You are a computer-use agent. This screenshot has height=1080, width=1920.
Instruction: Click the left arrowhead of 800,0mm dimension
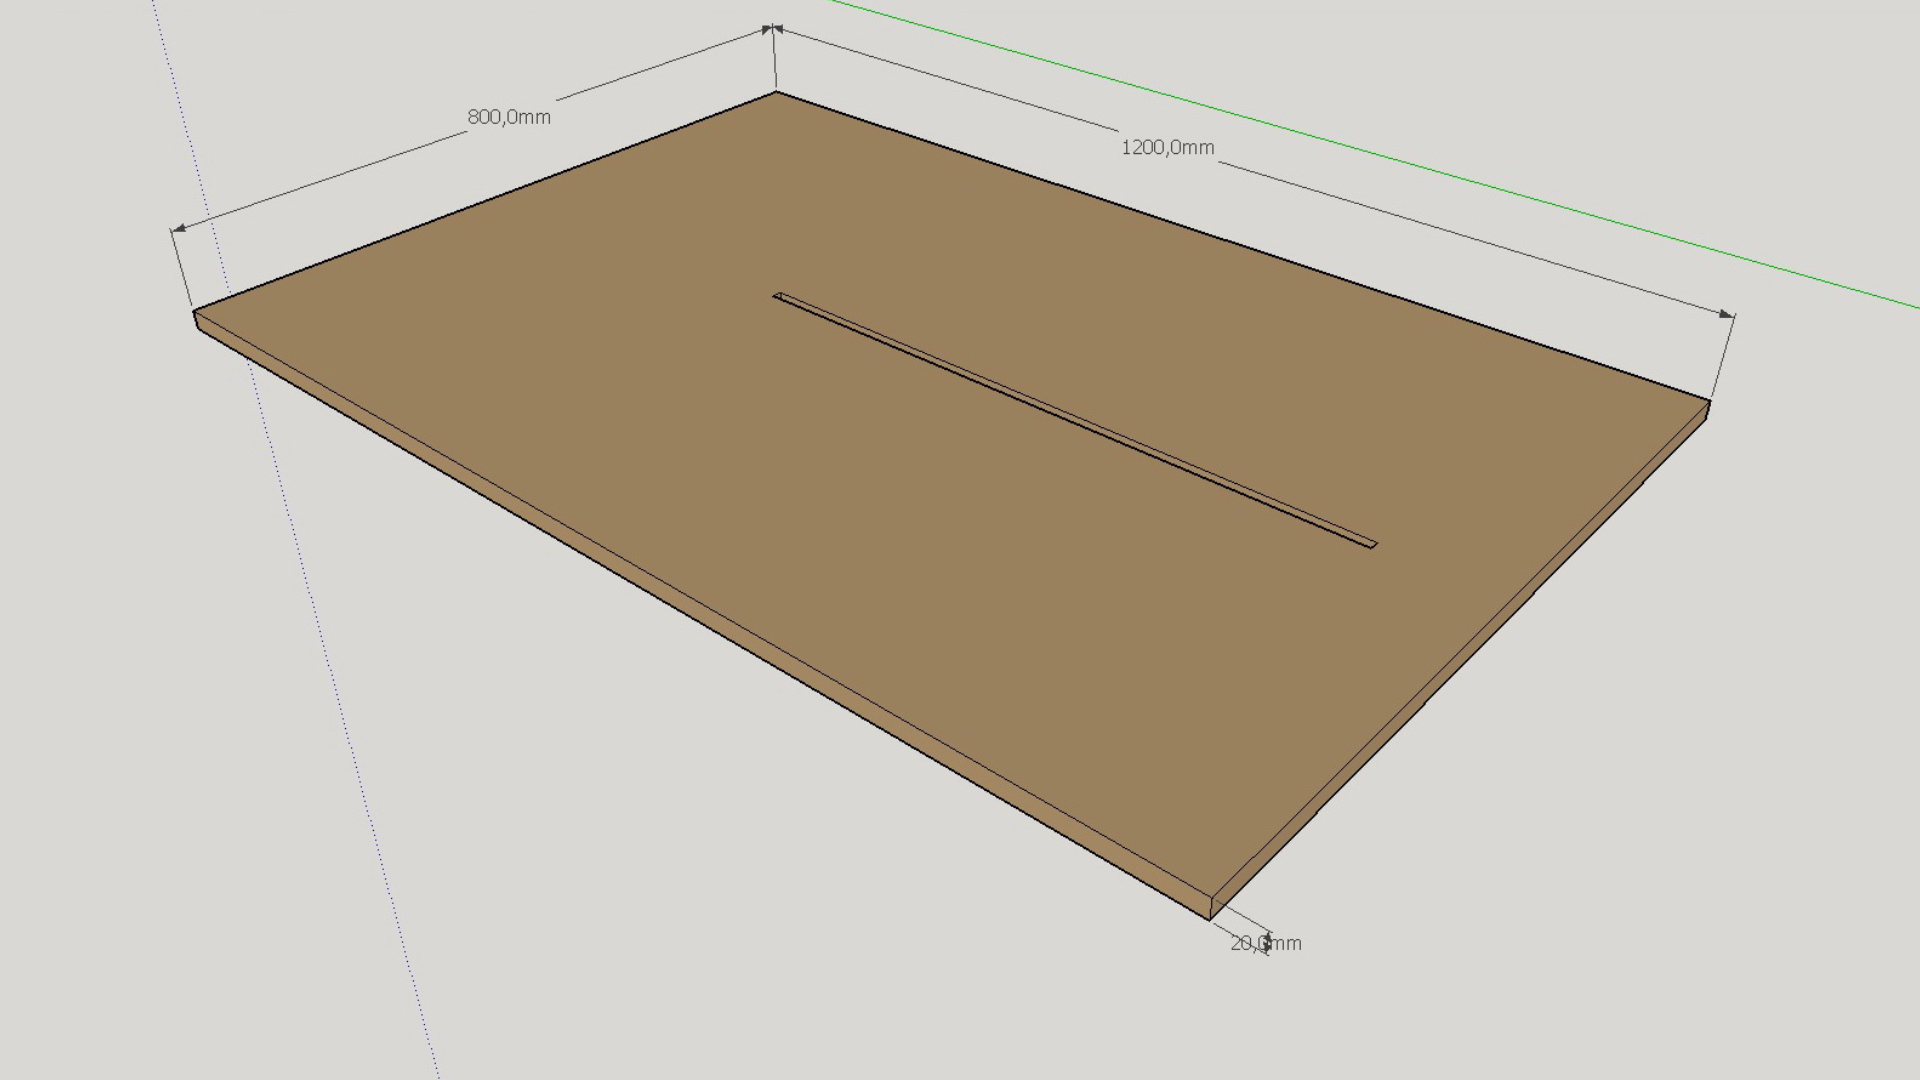178,228
